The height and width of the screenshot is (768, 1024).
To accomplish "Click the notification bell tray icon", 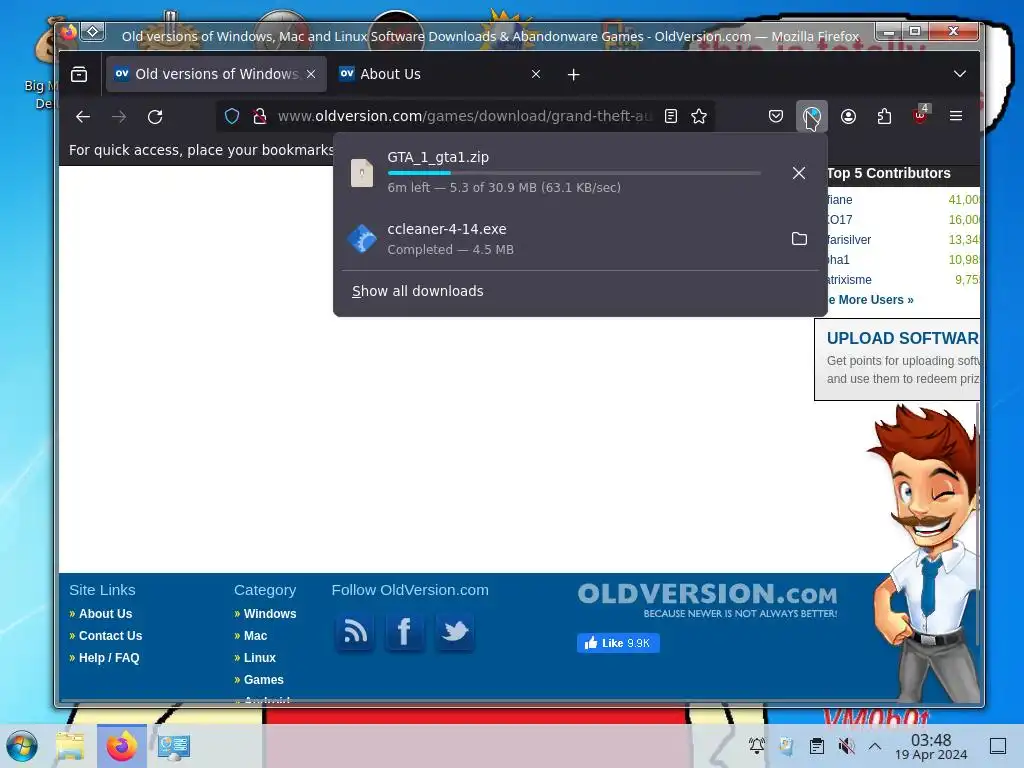I will pyautogui.click(x=757, y=746).
